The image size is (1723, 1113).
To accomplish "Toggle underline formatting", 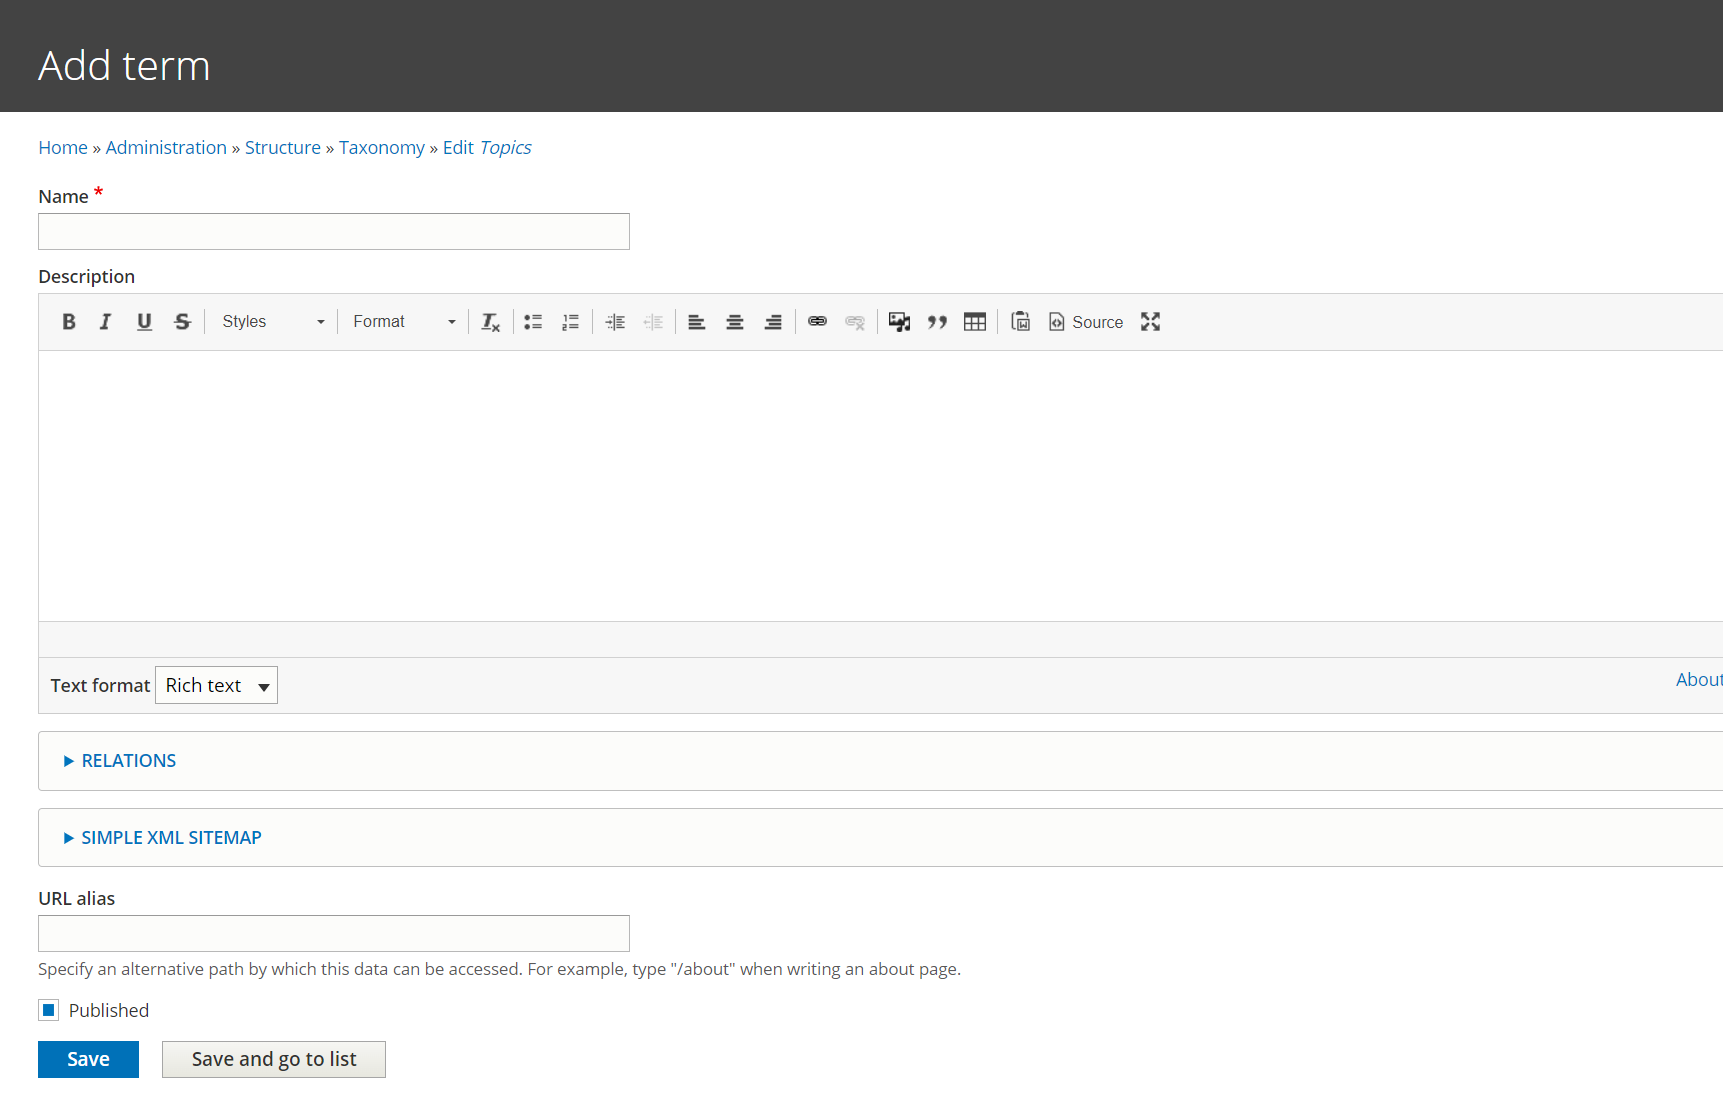I will click(144, 322).
